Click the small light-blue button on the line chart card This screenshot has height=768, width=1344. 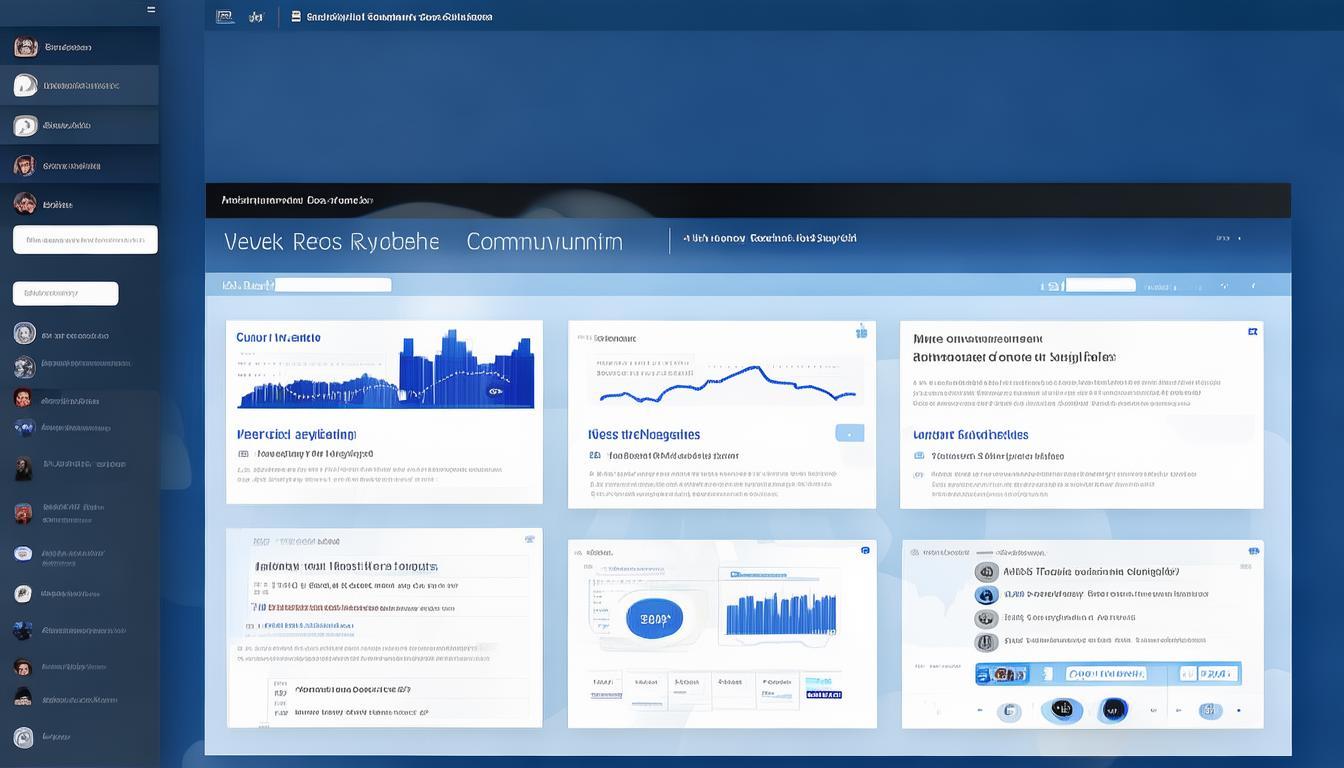pyautogui.click(x=849, y=433)
